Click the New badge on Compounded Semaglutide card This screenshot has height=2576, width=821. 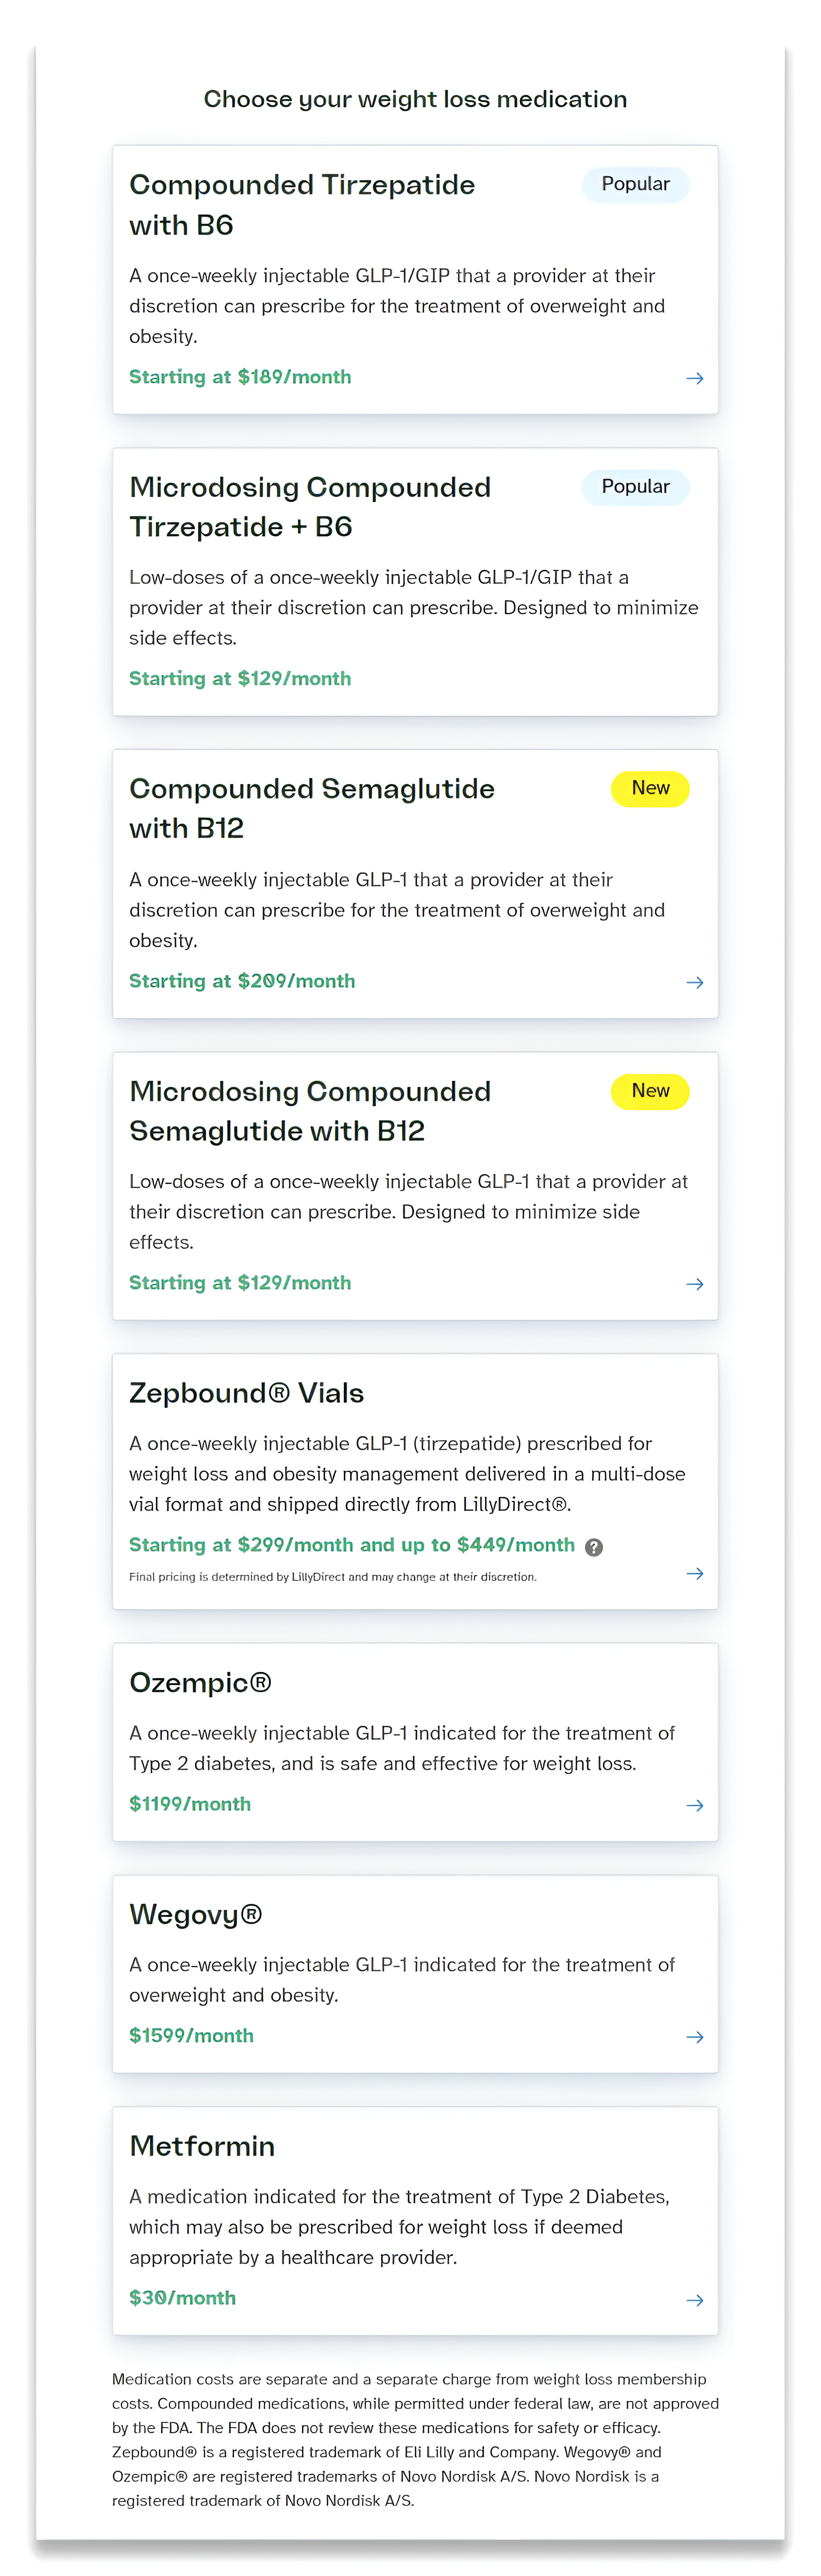(x=650, y=788)
